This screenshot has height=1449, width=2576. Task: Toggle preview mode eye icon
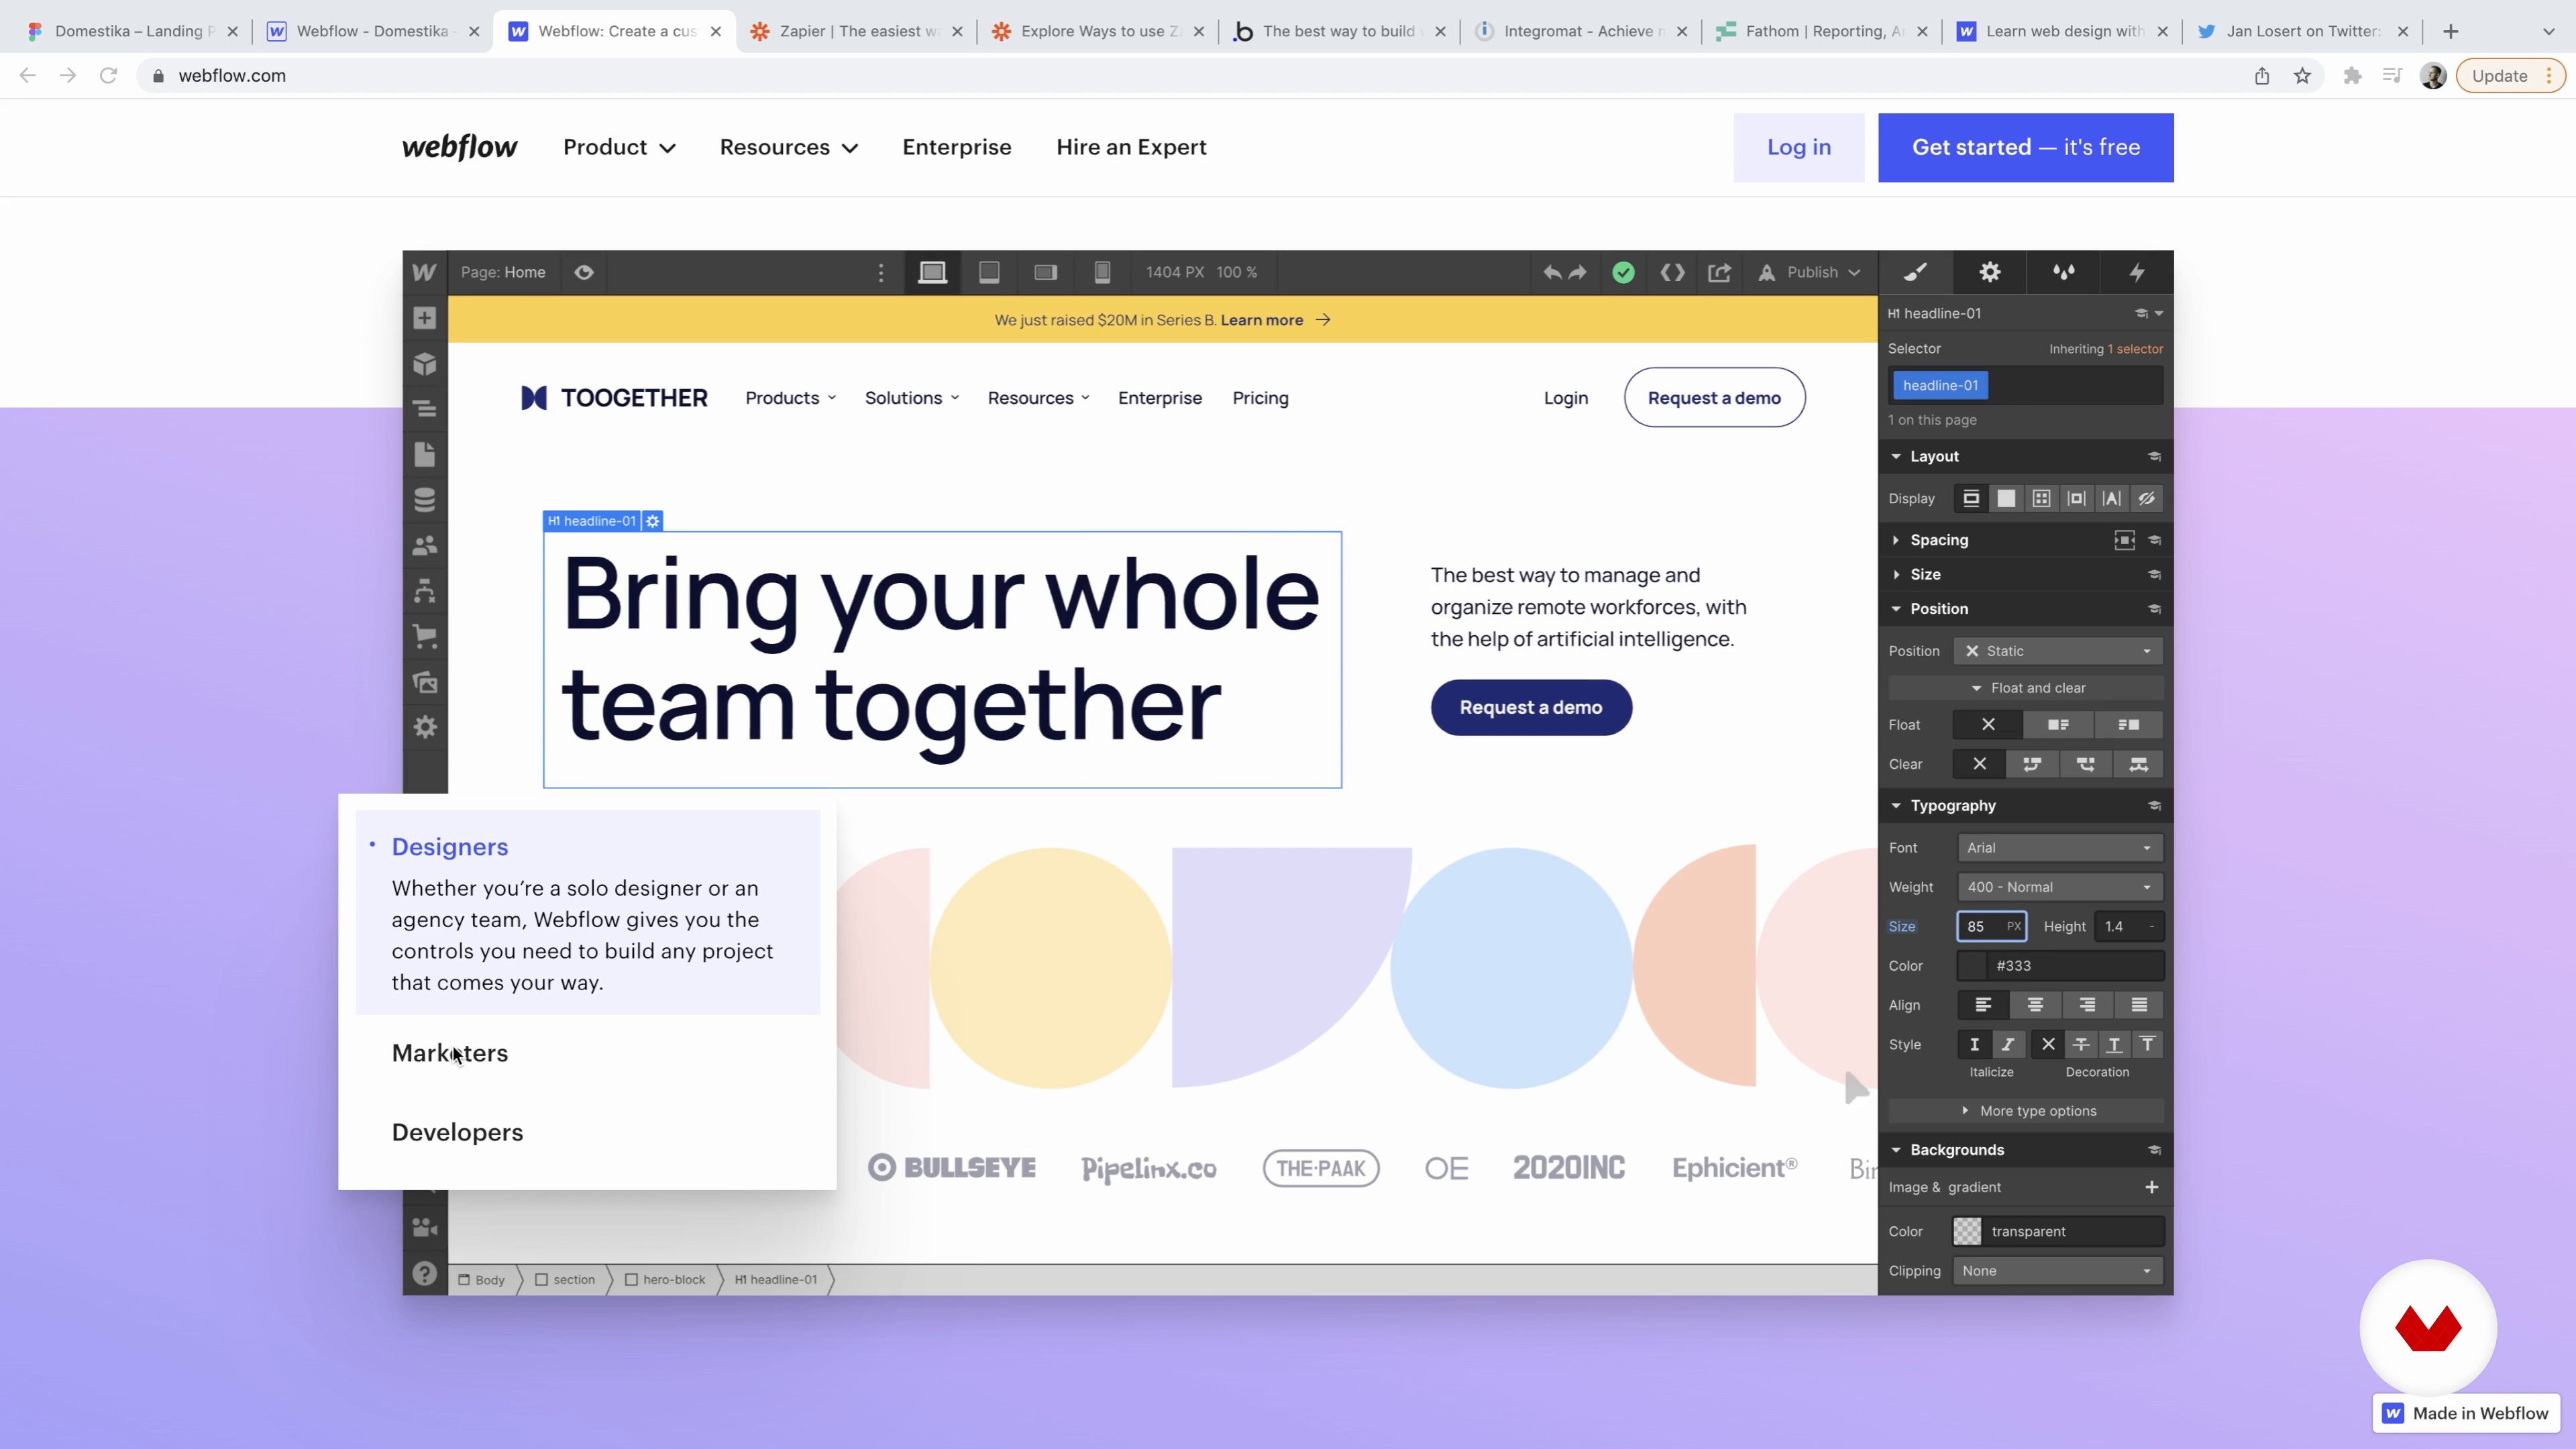[x=584, y=272]
